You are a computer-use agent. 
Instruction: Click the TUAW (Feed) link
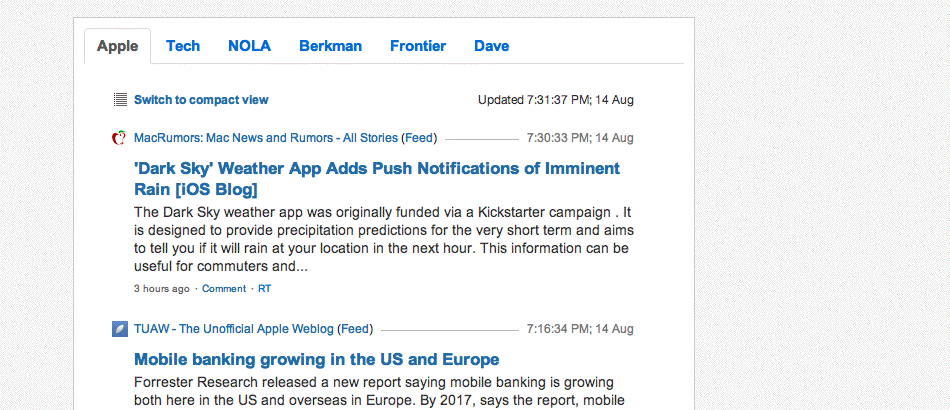pyautogui.click(x=356, y=328)
